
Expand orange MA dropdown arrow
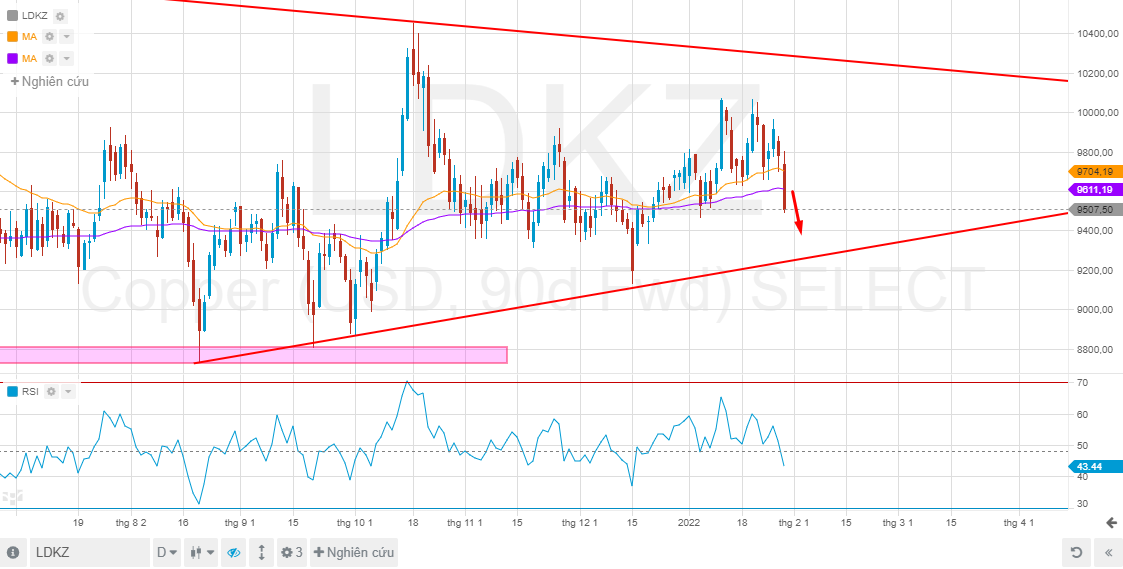(67, 37)
